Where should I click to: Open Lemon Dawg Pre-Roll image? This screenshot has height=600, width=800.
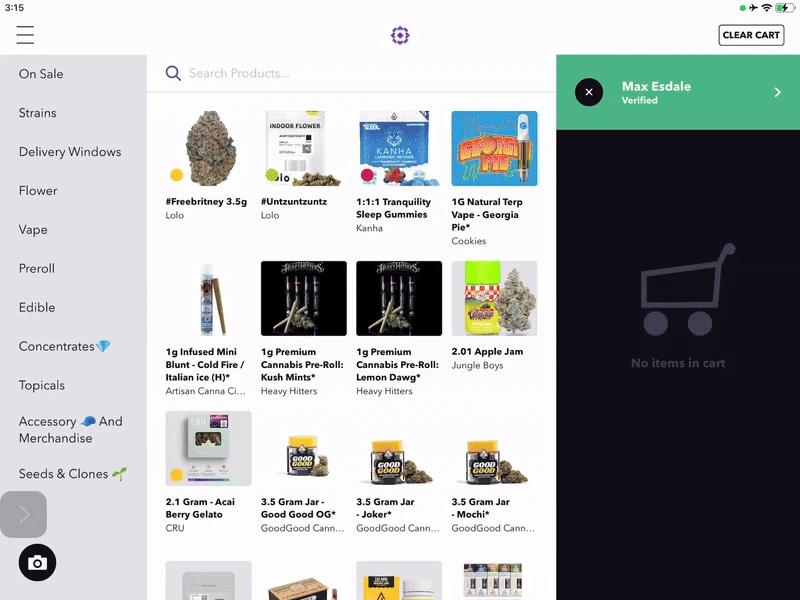coord(399,298)
